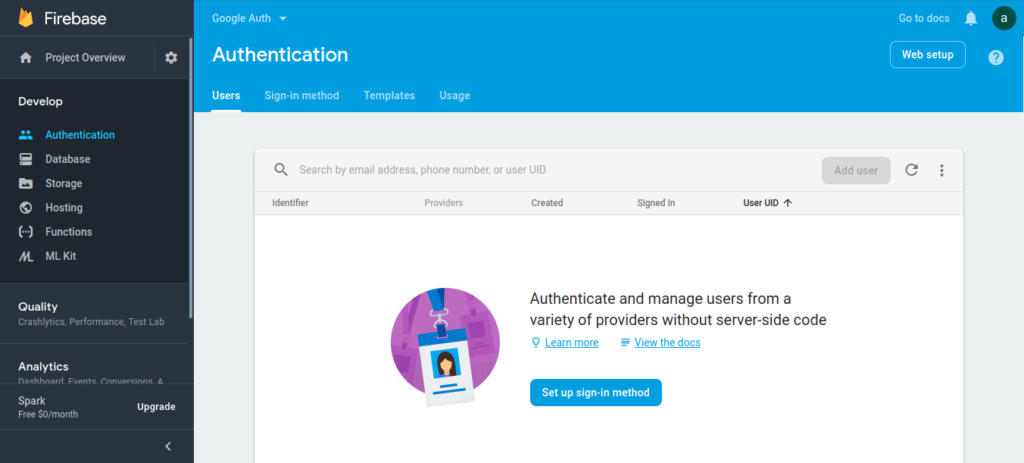Viewport: 1024px width, 463px height.
Task: Open project settings gear icon
Action: (171, 58)
